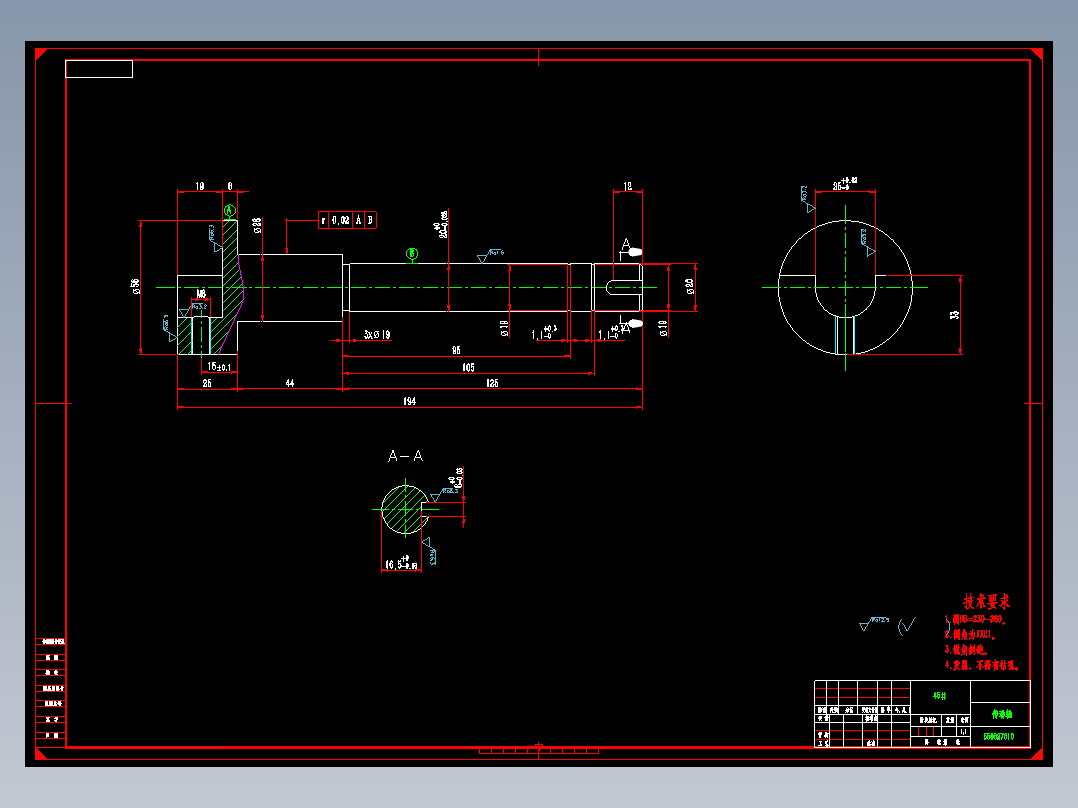The height and width of the screenshot is (808, 1078).
Task: Click the 45# material text in title block
Action: tap(939, 695)
